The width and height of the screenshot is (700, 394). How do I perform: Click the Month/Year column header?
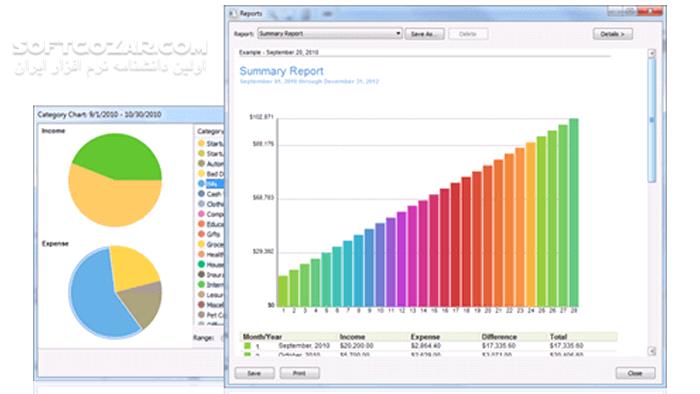tap(262, 337)
